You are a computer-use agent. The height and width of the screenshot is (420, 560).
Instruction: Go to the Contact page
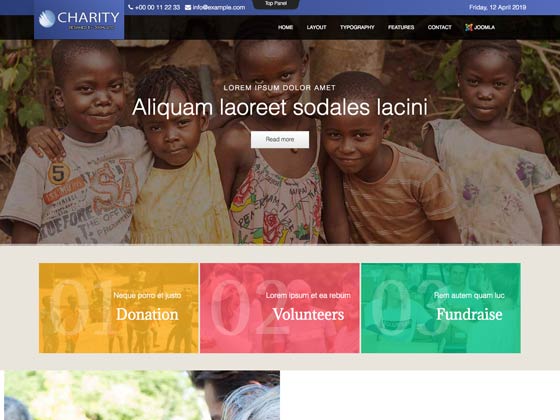point(440,27)
